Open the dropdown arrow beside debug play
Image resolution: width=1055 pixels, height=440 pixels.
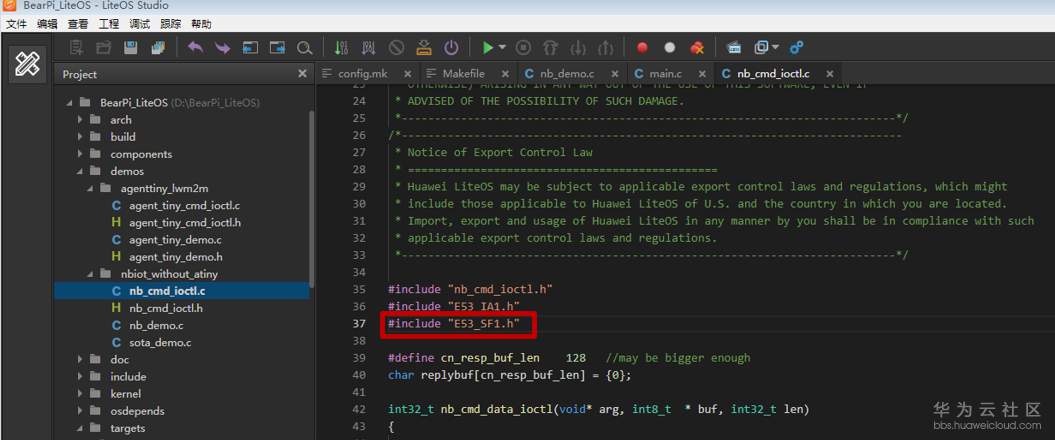502,48
